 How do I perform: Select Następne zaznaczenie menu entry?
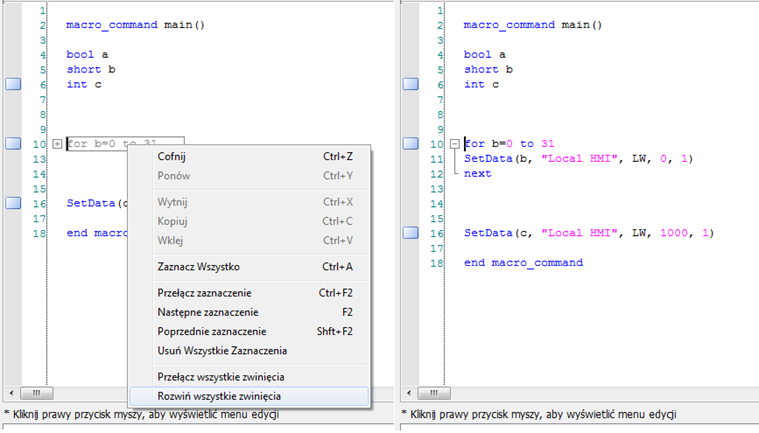(x=249, y=313)
